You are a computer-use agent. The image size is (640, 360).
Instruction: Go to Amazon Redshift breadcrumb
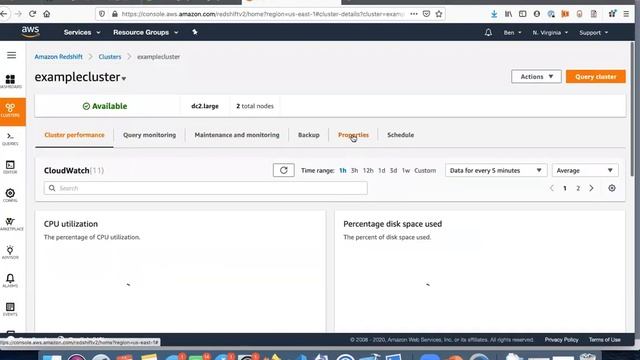[58, 57]
